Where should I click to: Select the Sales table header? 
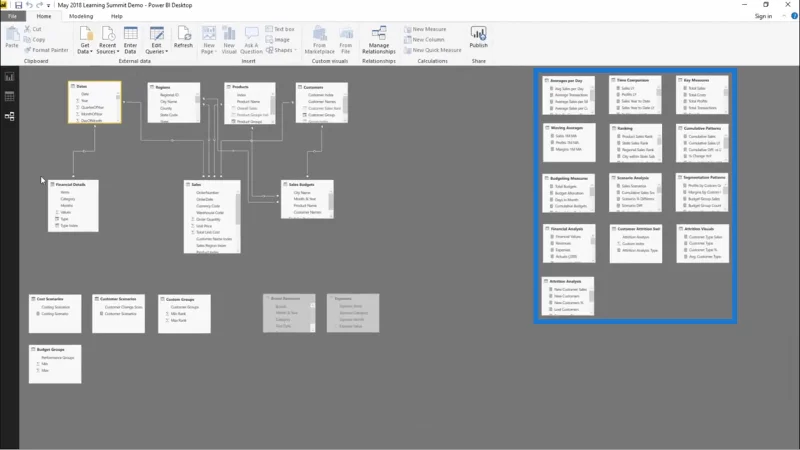click(x=212, y=184)
